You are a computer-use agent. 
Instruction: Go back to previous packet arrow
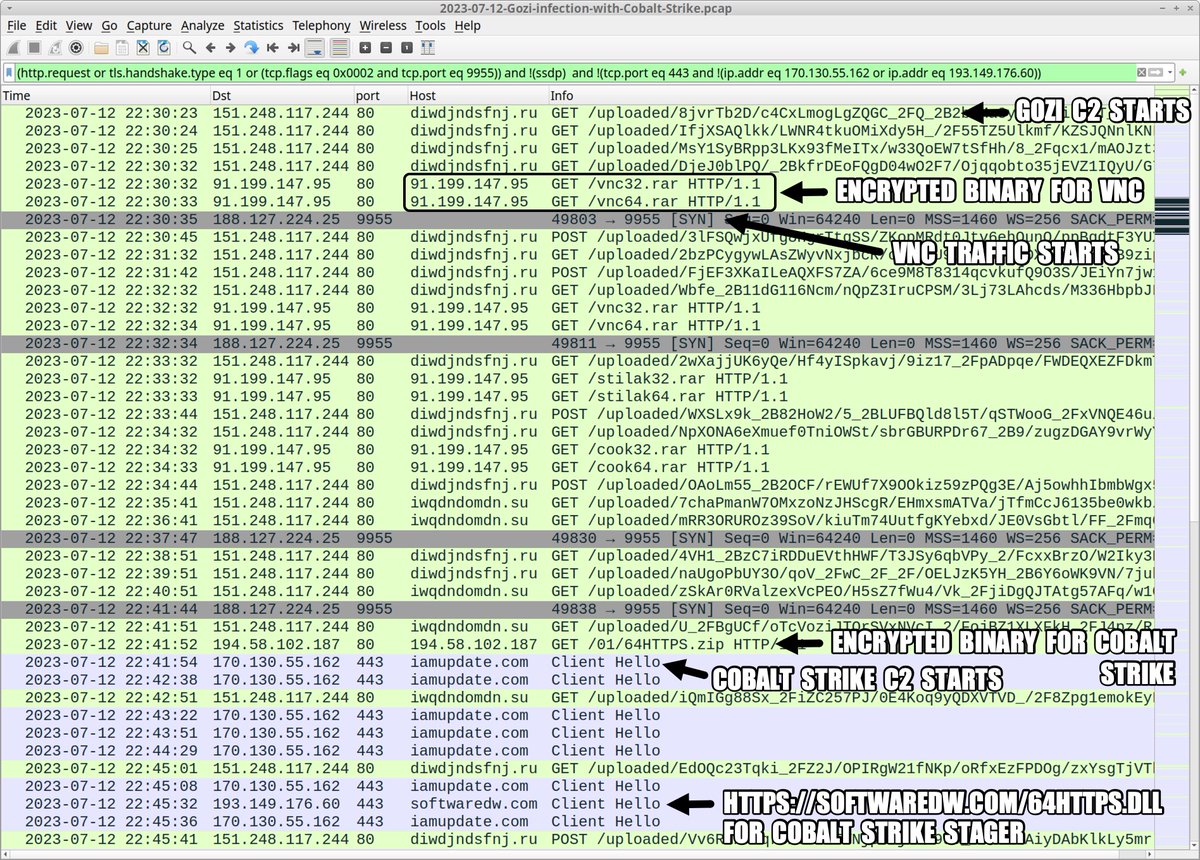210,47
